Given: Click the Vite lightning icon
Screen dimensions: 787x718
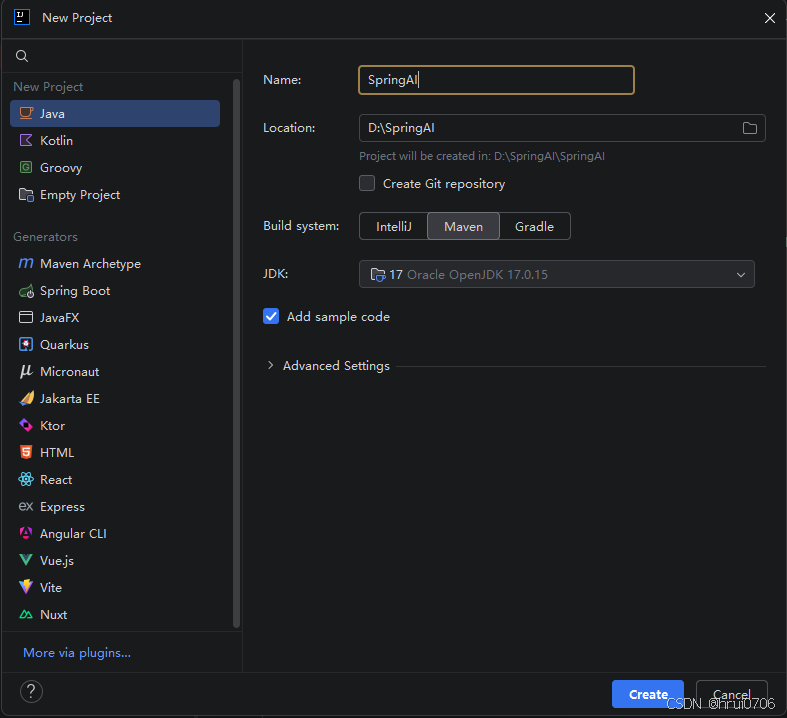Looking at the screenshot, I should tap(26, 587).
